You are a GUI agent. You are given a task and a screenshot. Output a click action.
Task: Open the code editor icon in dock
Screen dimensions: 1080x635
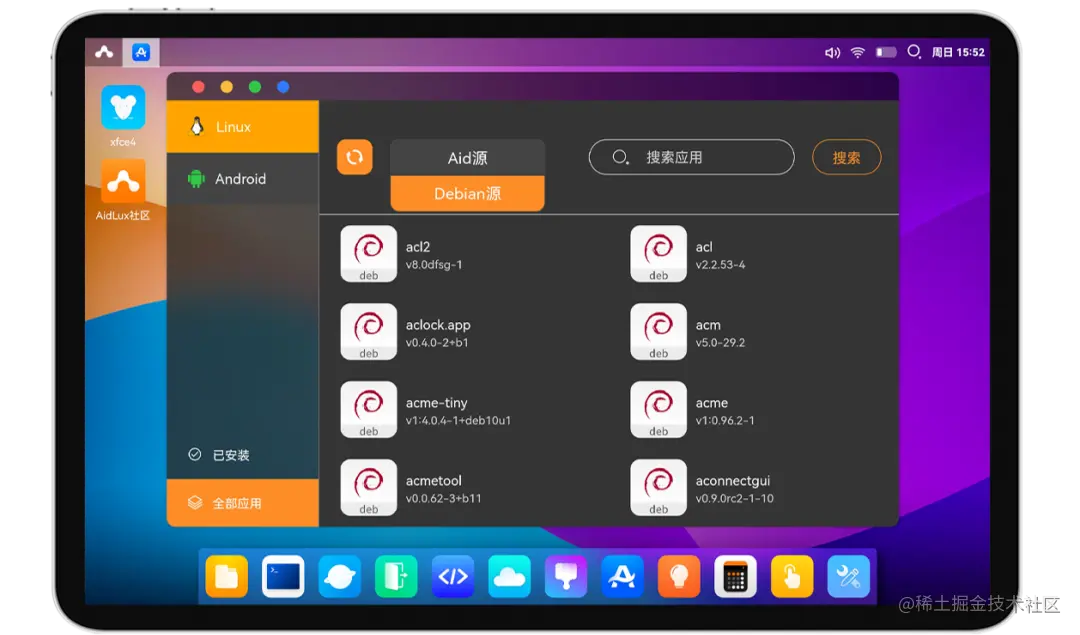pos(453,576)
